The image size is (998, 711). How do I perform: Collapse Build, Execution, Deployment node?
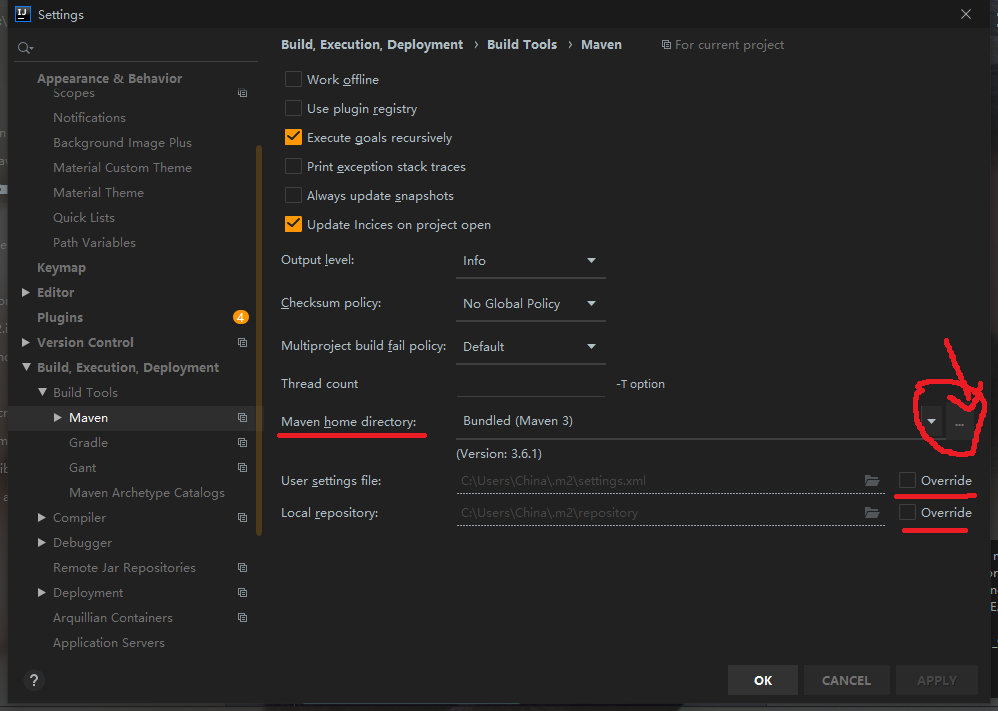(26, 367)
